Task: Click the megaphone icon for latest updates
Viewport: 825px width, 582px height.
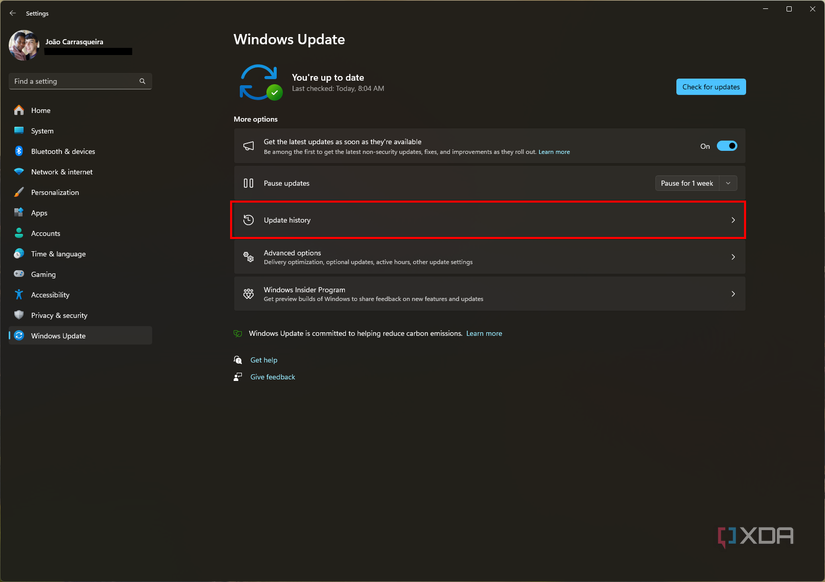Action: click(x=248, y=146)
